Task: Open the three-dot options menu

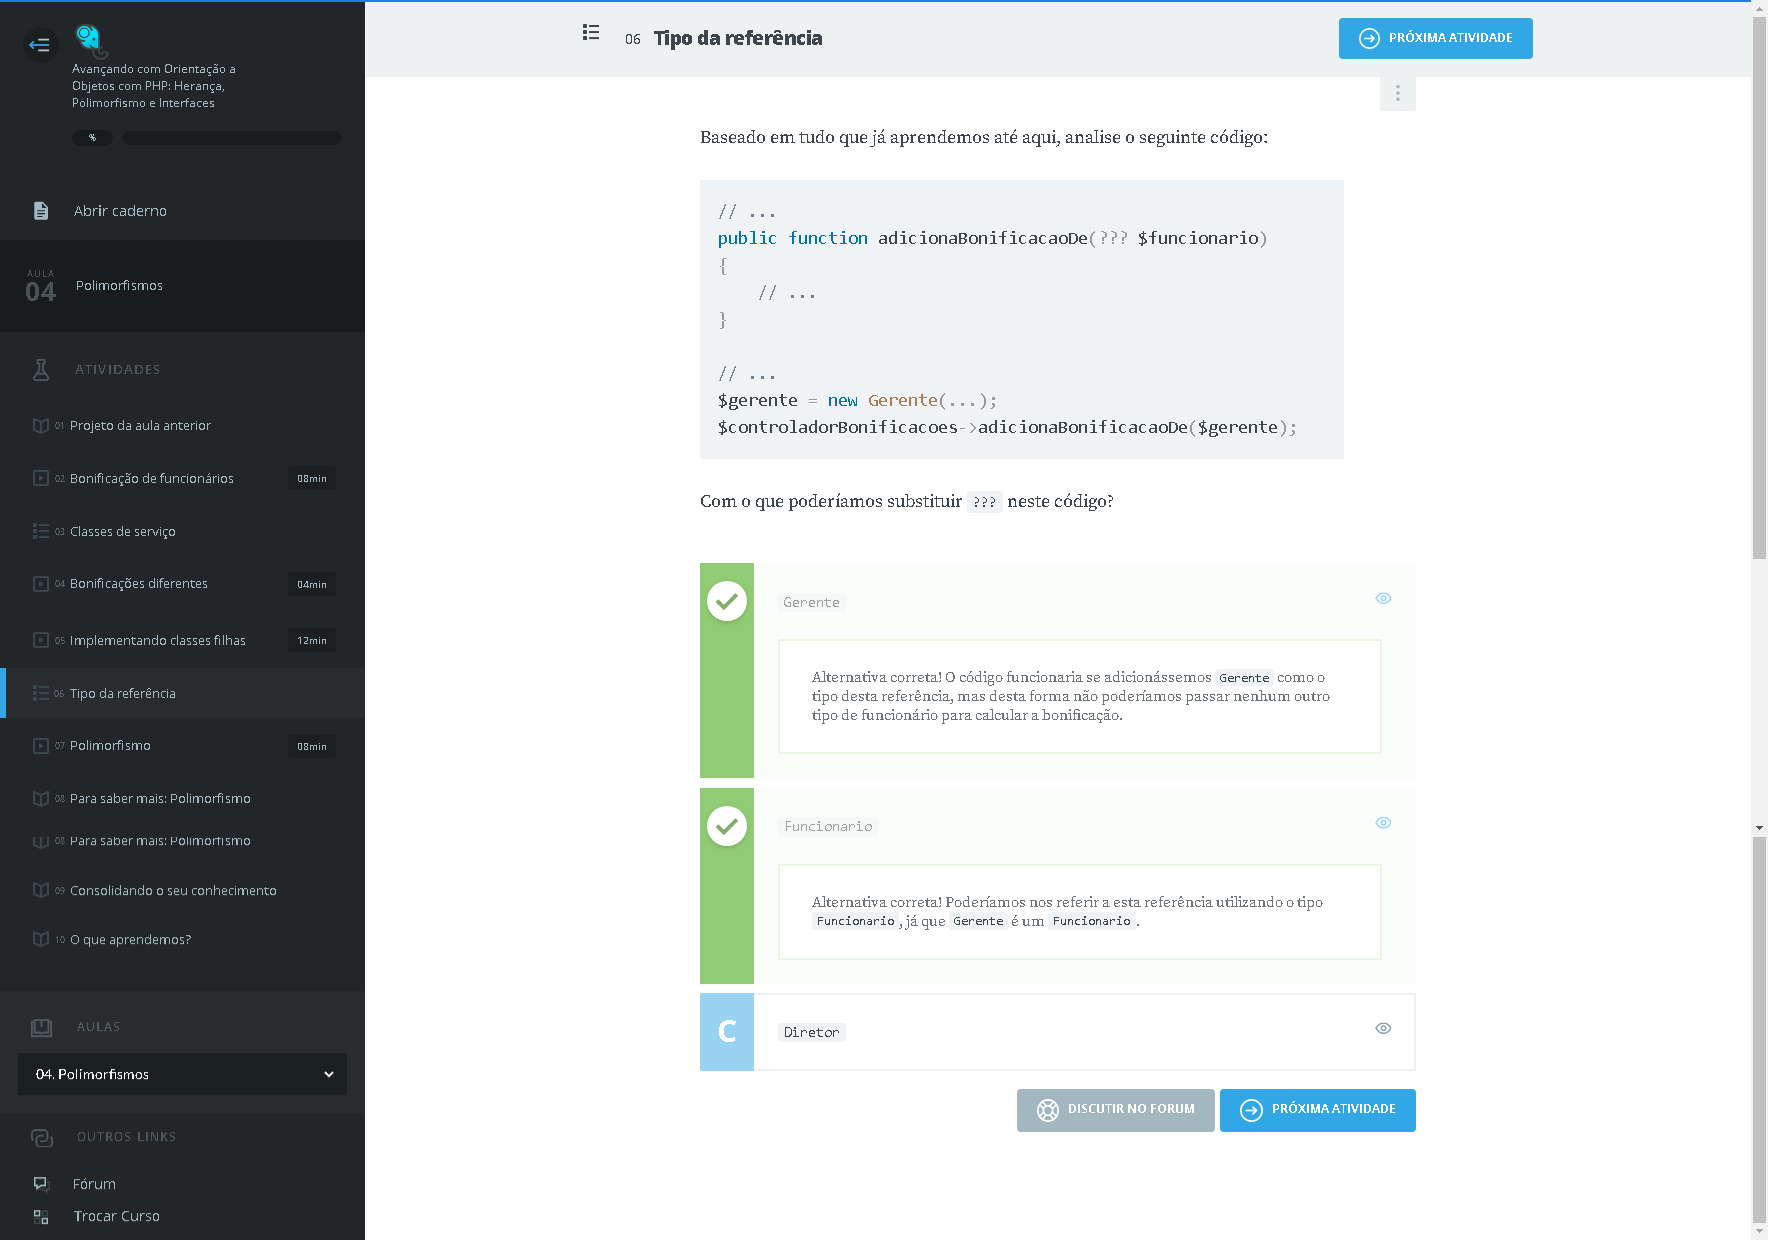Action: (x=1397, y=93)
